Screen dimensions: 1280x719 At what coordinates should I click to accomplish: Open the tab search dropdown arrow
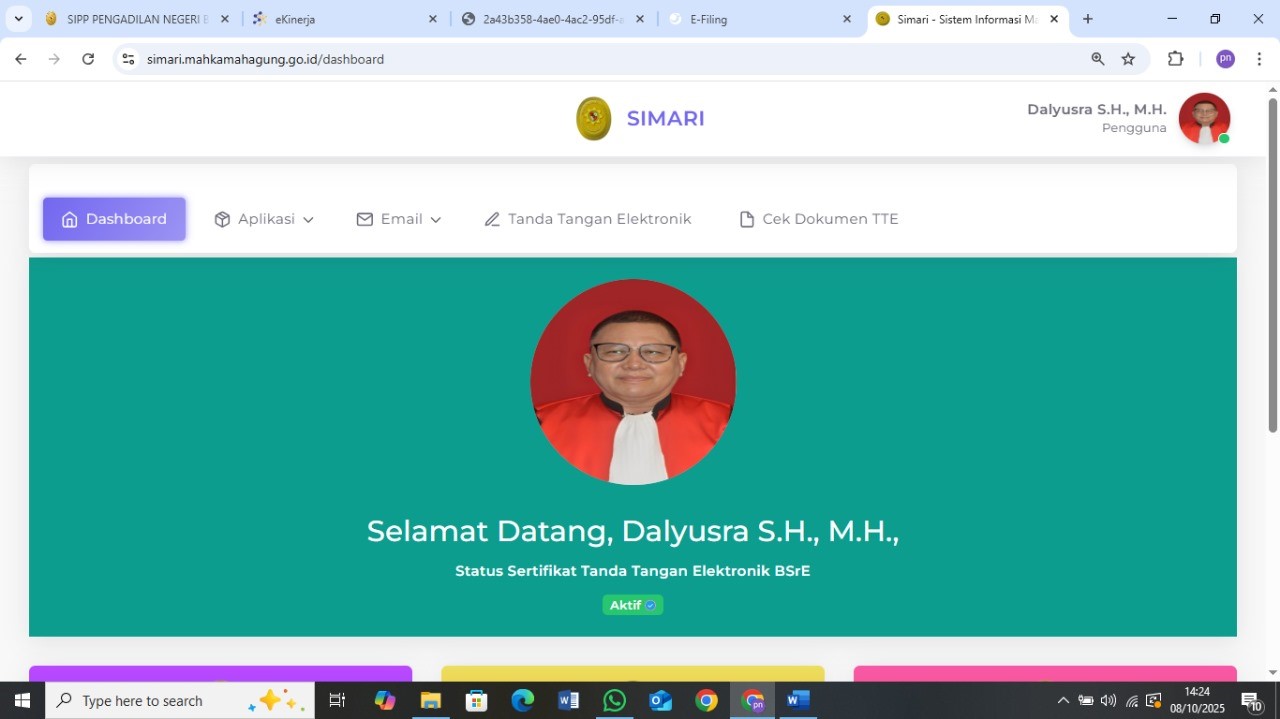(x=18, y=19)
